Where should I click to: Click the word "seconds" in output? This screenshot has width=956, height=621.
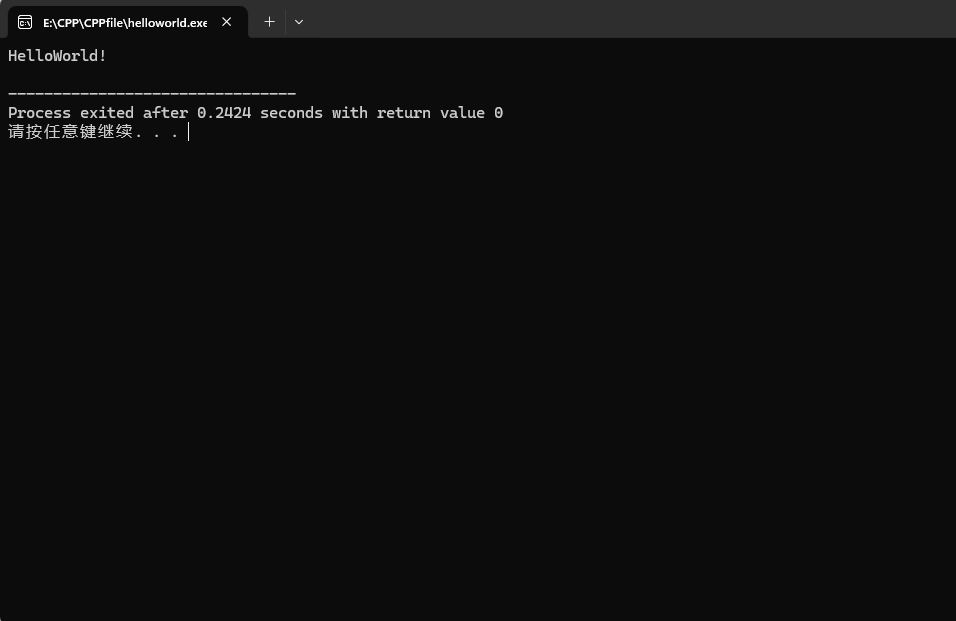click(x=291, y=113)
